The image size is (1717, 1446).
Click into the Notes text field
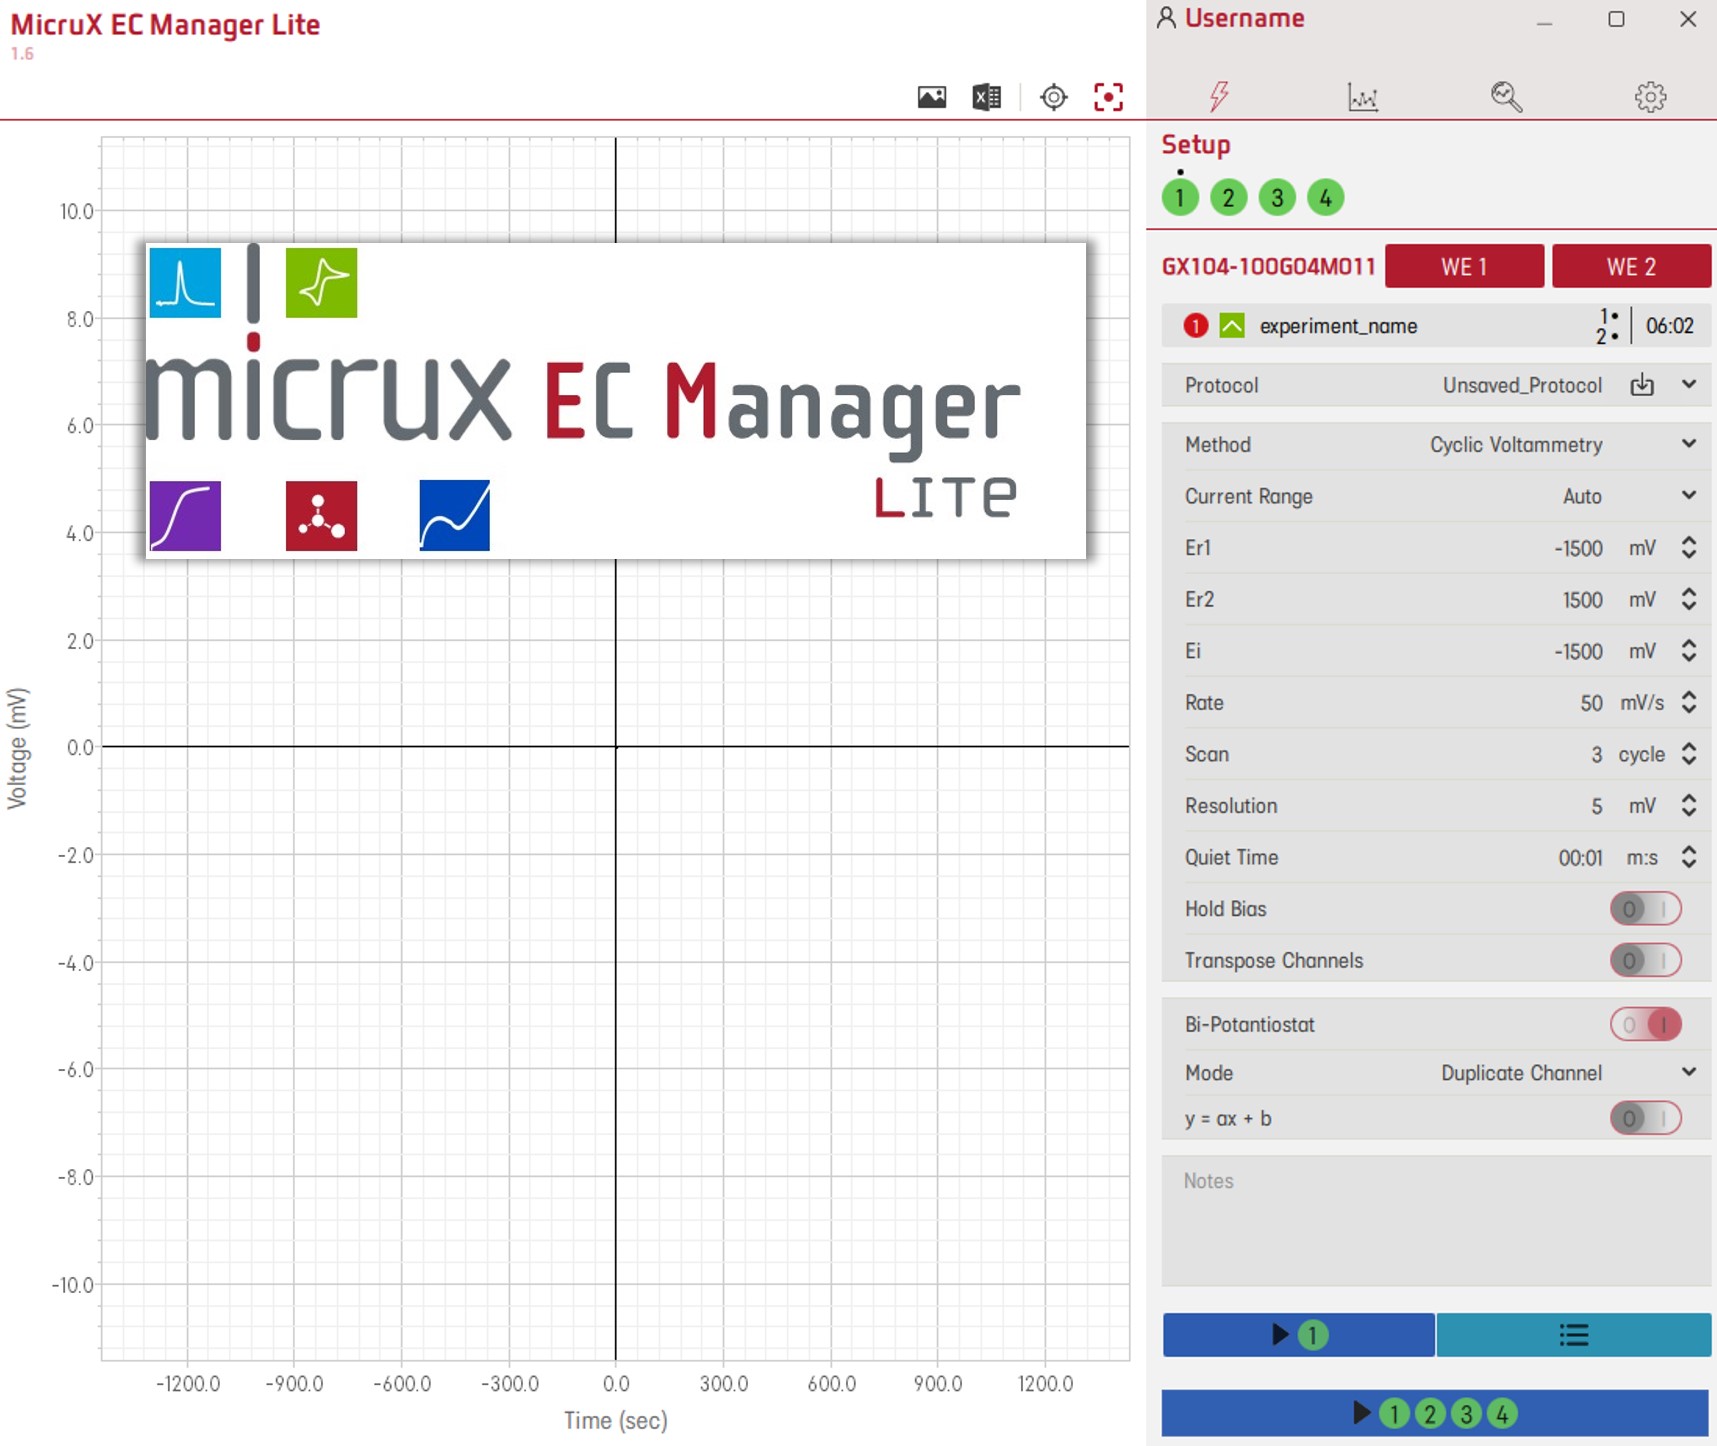coord(1435,1220)
